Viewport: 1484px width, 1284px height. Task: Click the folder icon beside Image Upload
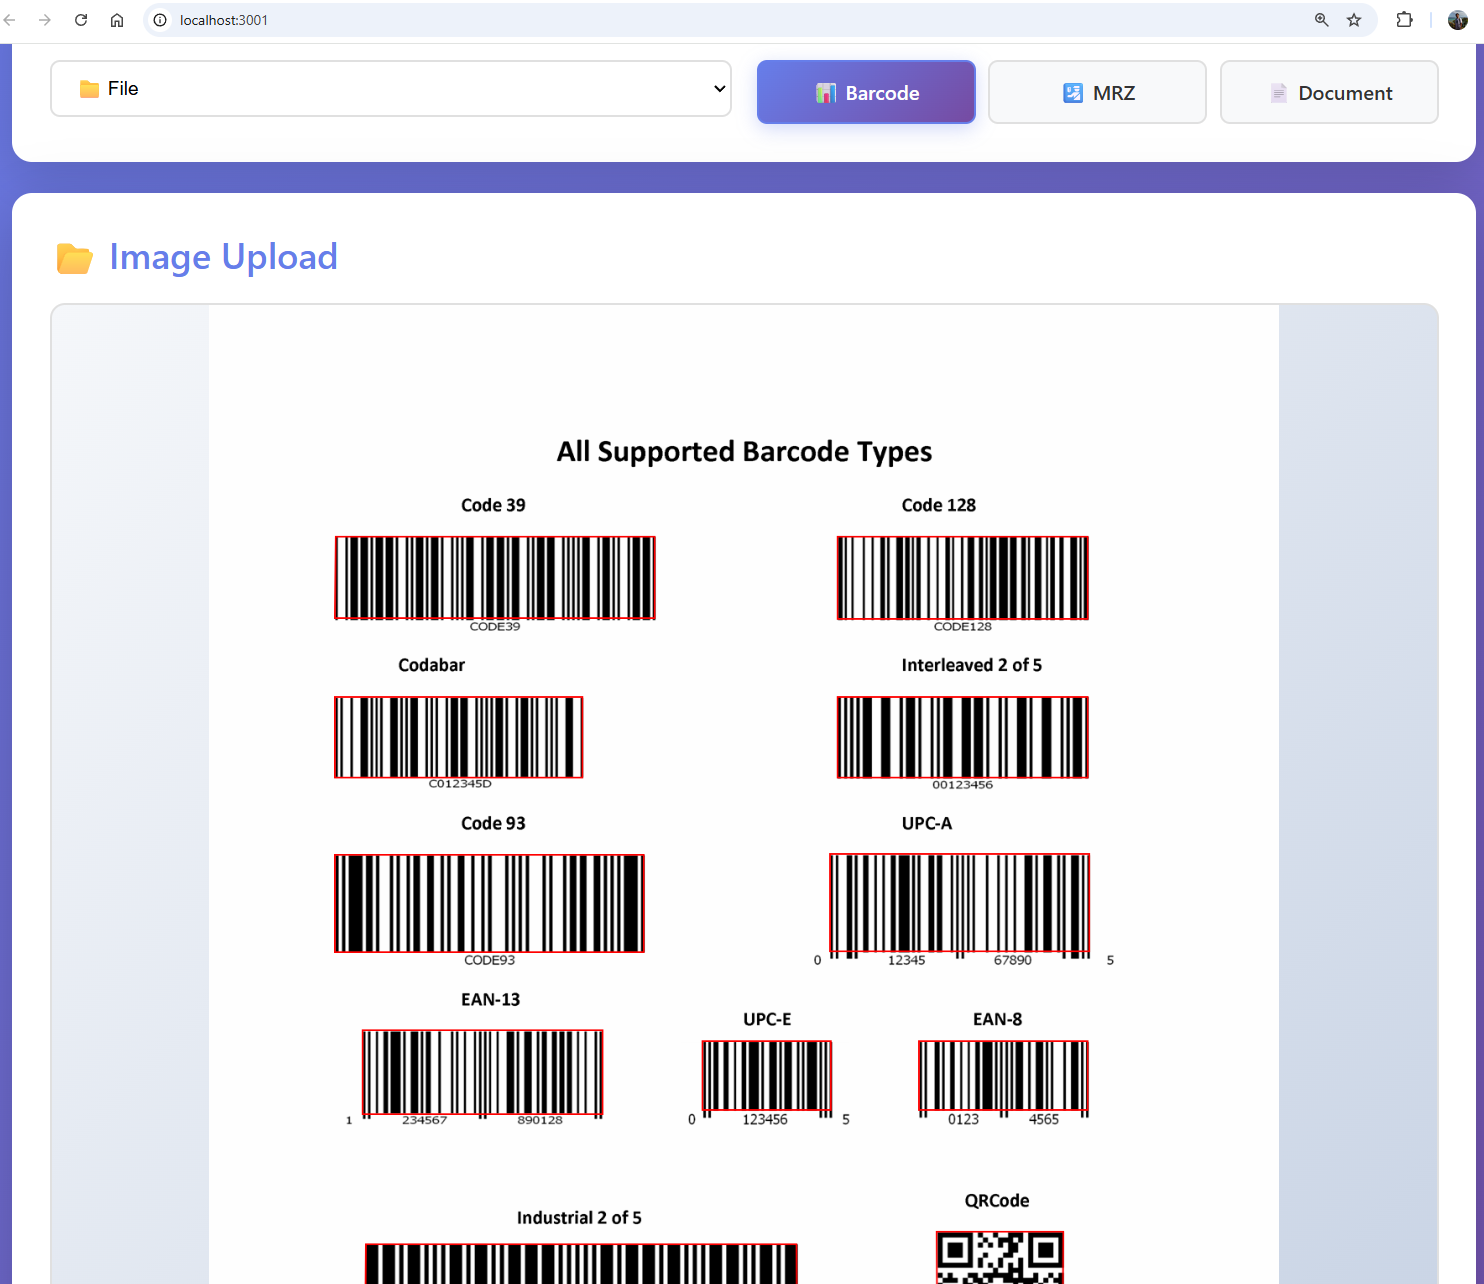tap(74, 257)
